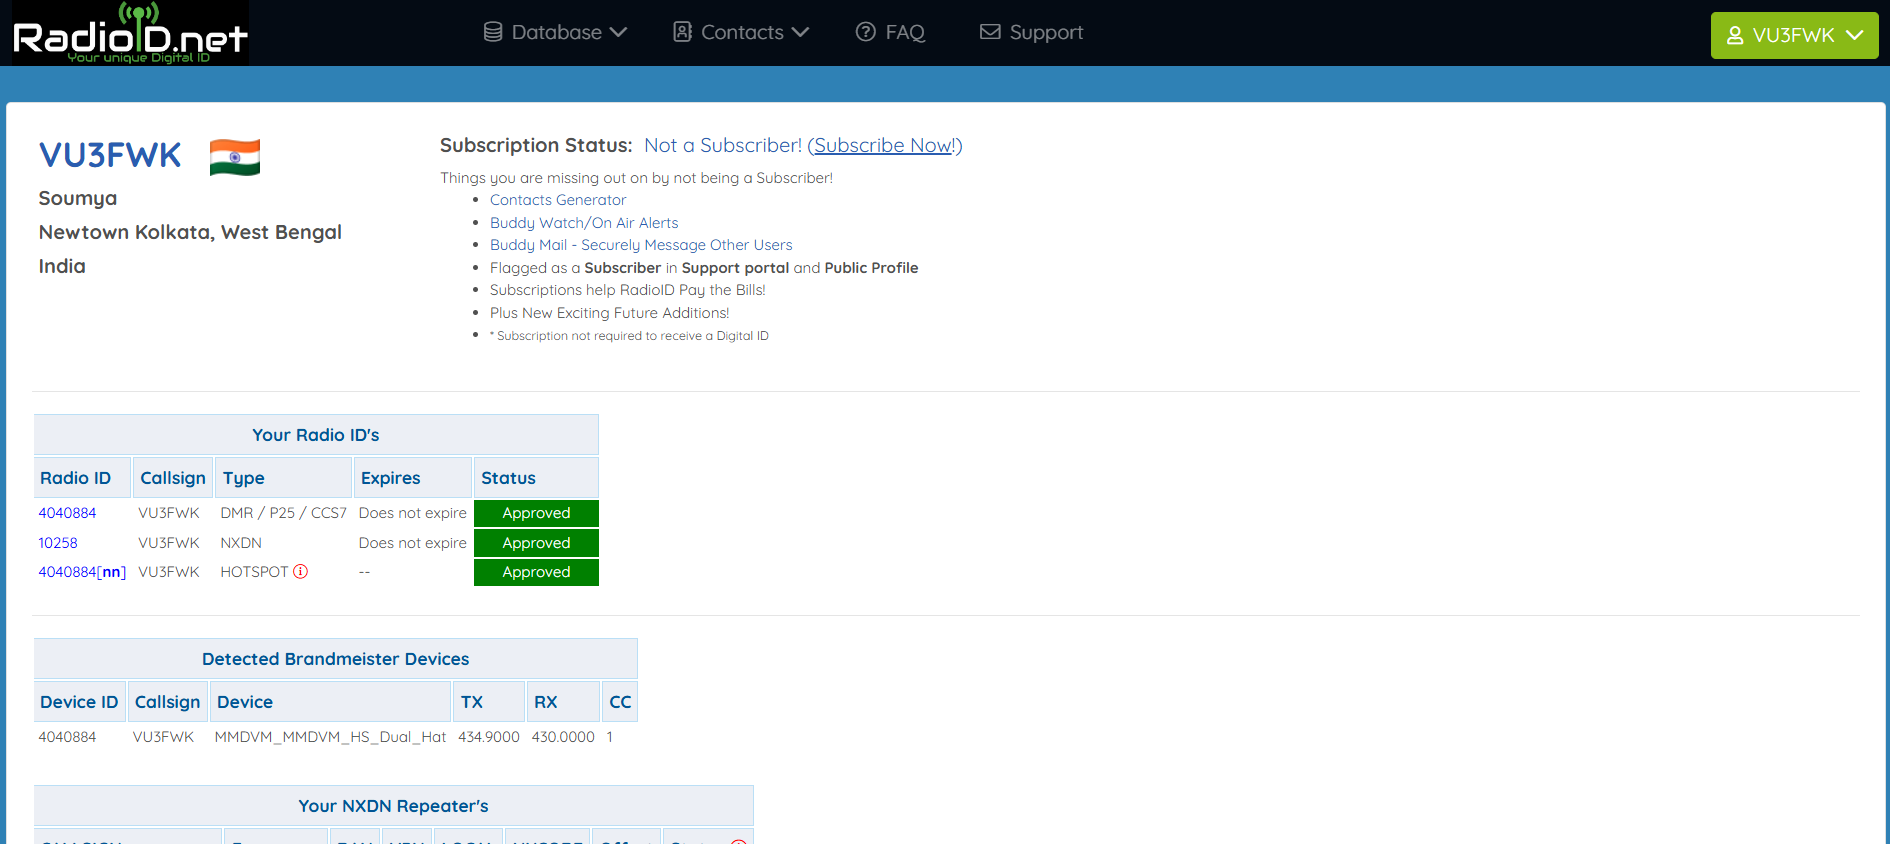This screenshot has width=1890, height=844.
Task: Click the Contacts address book icon
Action: 683,32
